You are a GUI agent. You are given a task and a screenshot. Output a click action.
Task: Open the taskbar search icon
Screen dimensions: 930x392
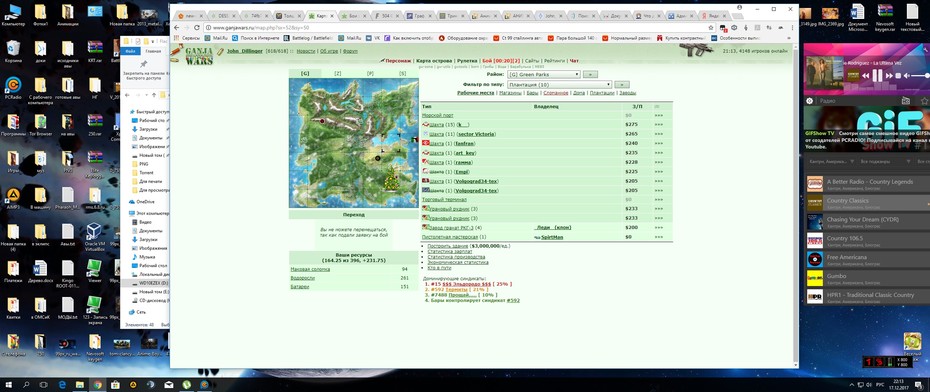pyautogui.click(x=26, y=385)
